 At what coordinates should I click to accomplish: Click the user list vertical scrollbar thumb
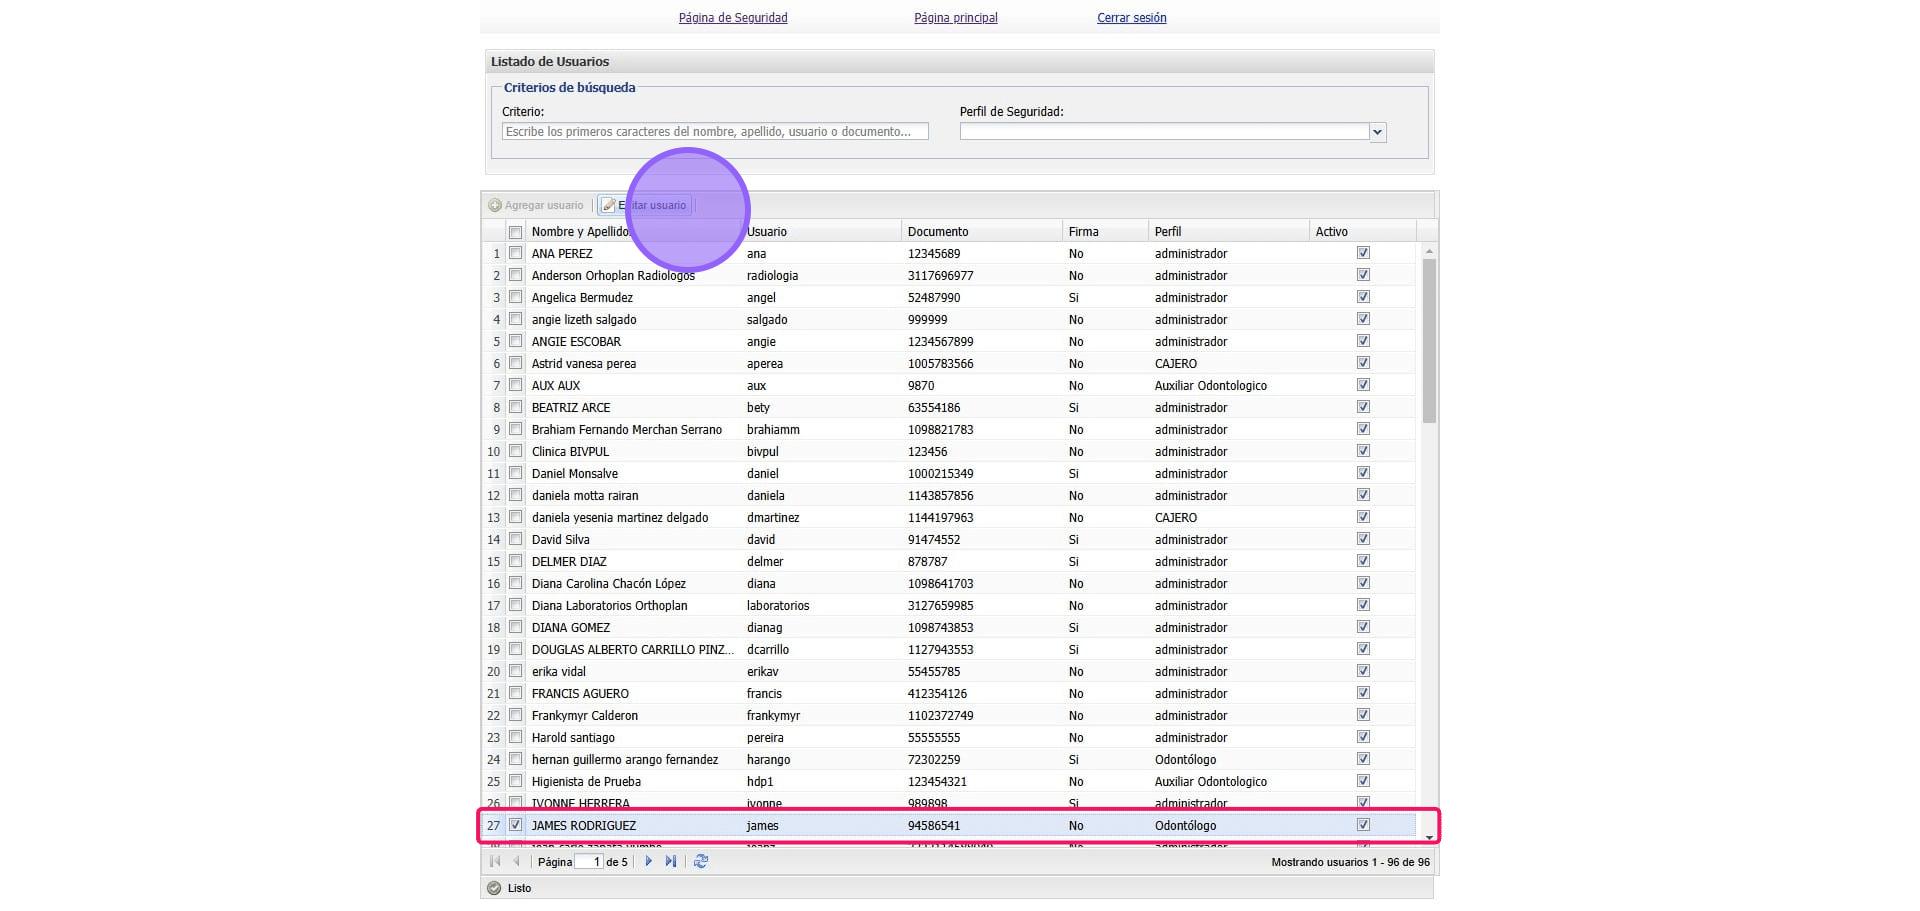pyautogui.click(x=1429, y=340)
